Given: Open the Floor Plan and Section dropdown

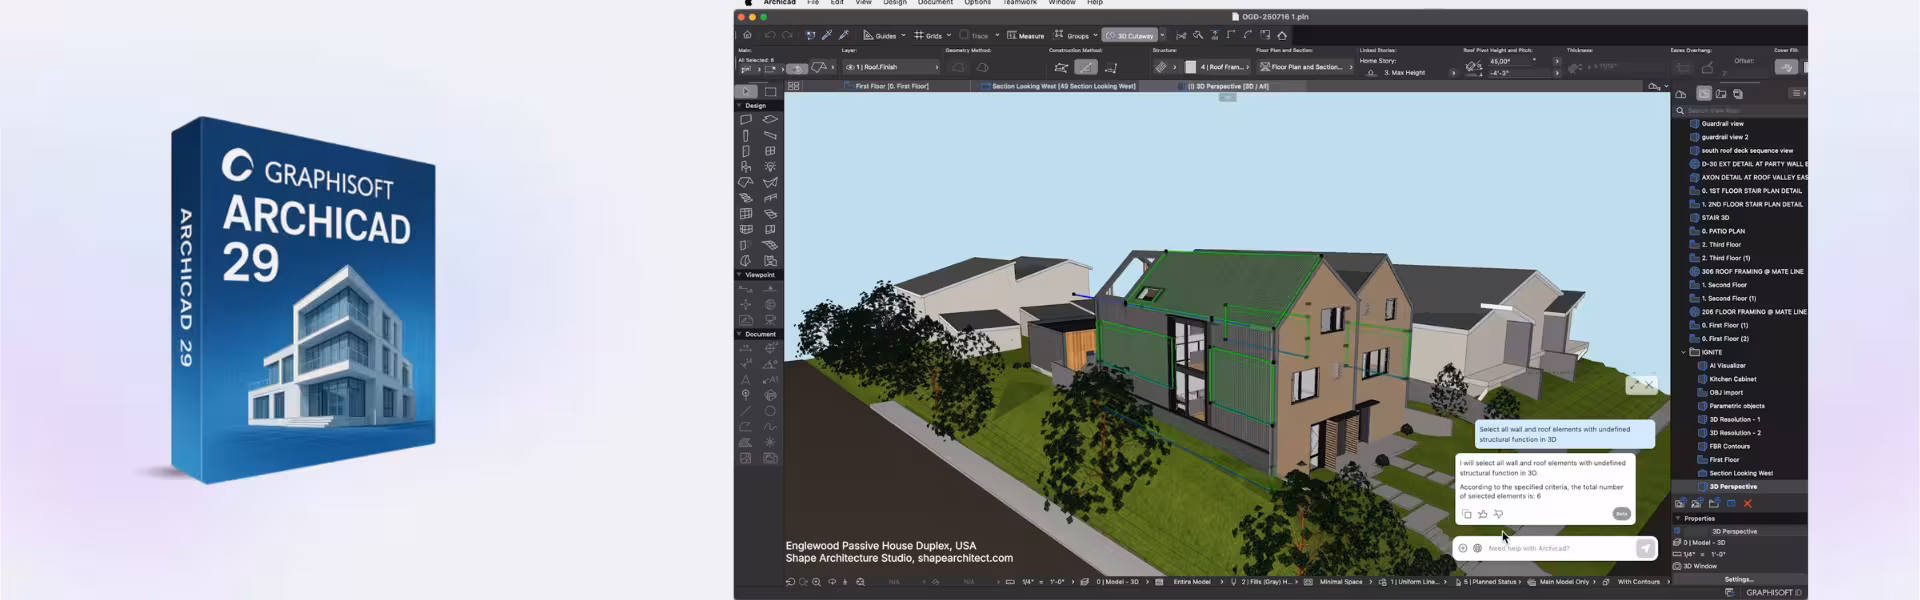Looking at the screenshot, I should point(1305,67).
